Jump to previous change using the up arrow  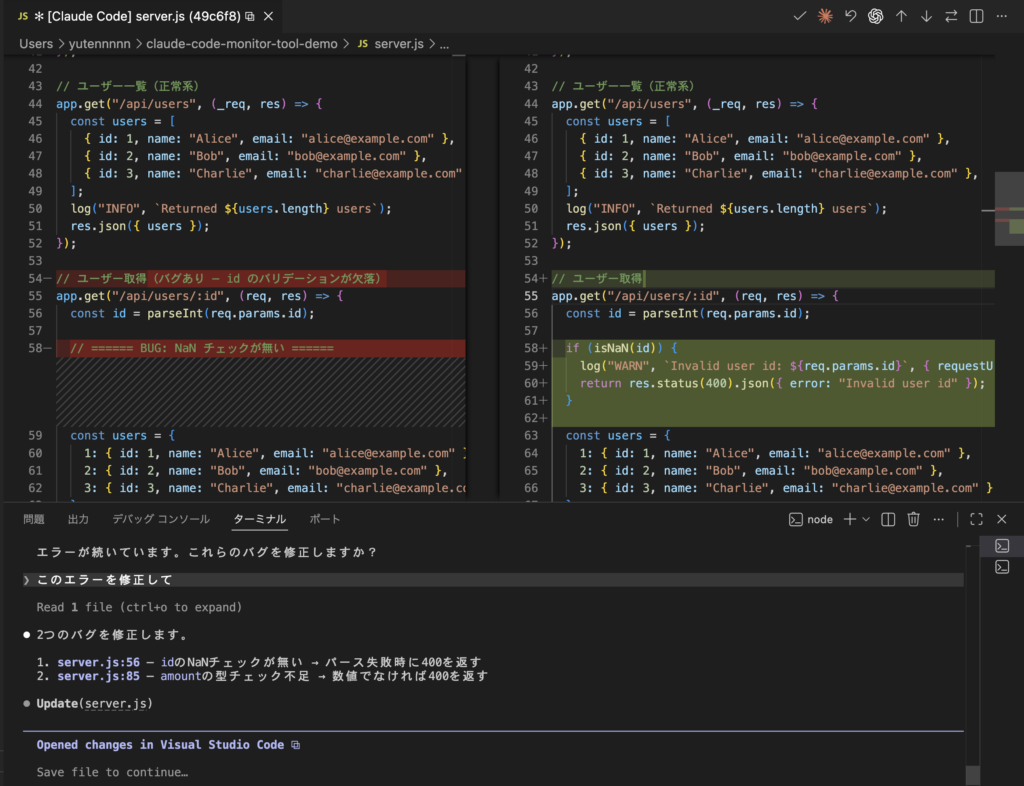(x=899, y=16)
